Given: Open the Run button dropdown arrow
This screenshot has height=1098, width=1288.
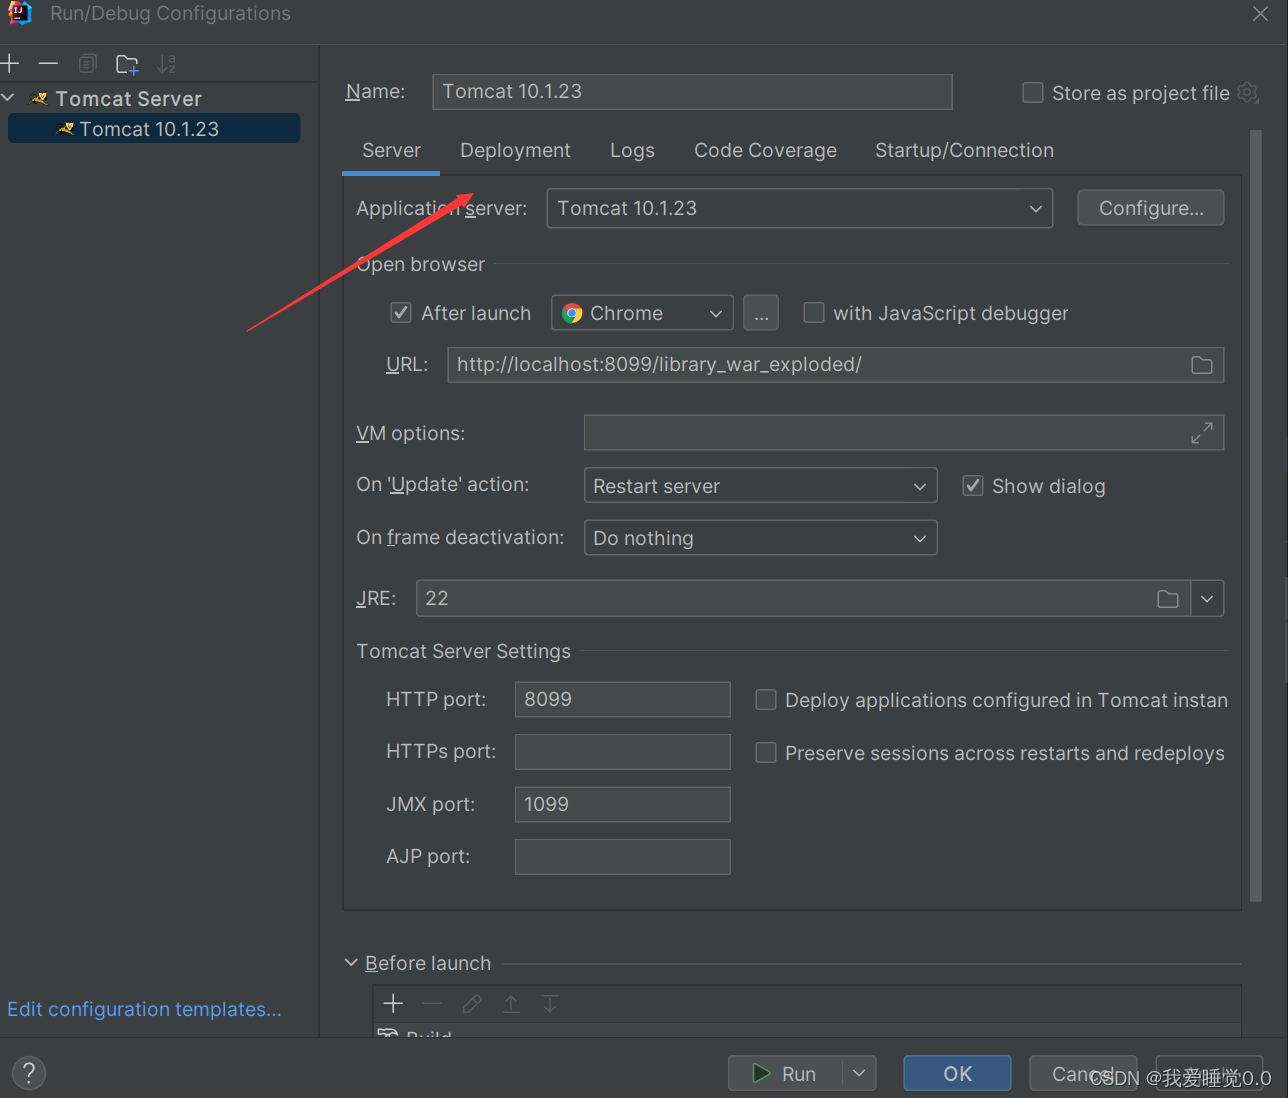Looking at the screenshot, I should coord(859,1073).
